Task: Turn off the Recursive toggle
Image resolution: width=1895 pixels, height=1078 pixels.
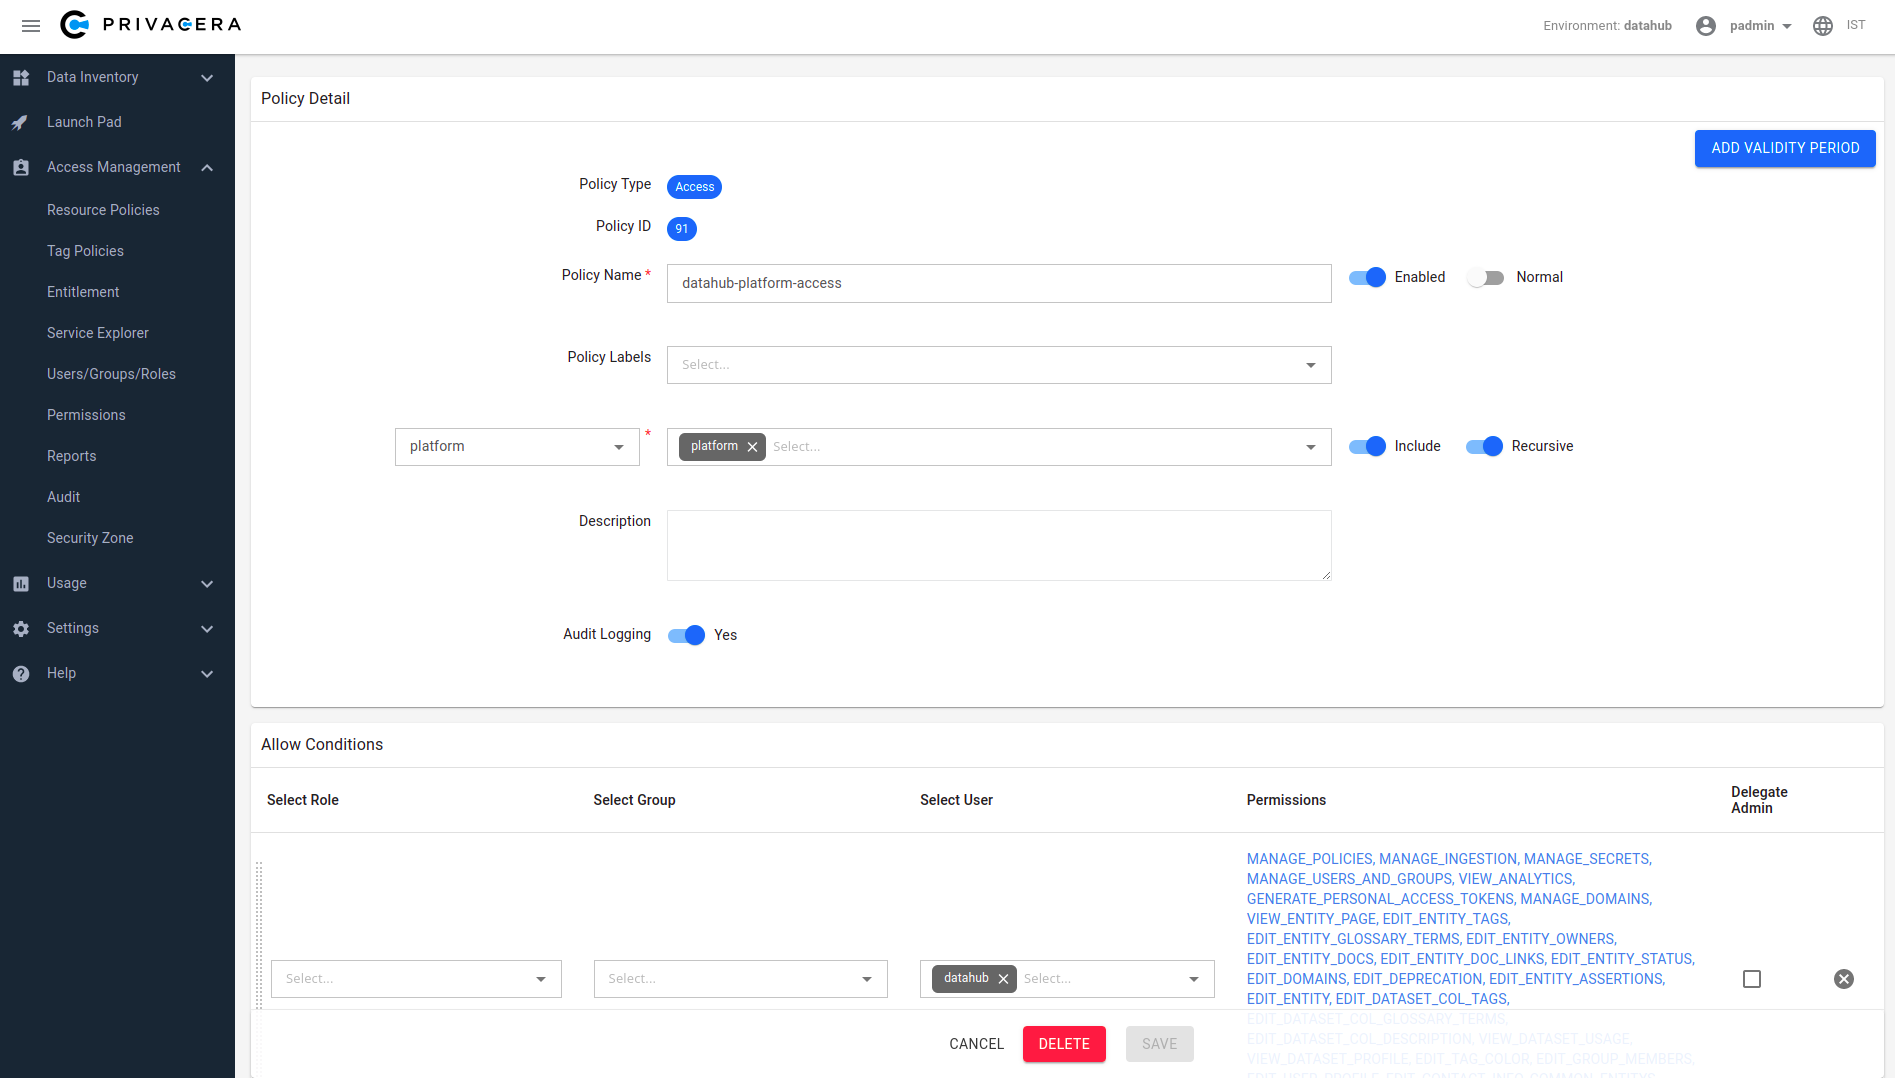Action: tap(1484, 446)
